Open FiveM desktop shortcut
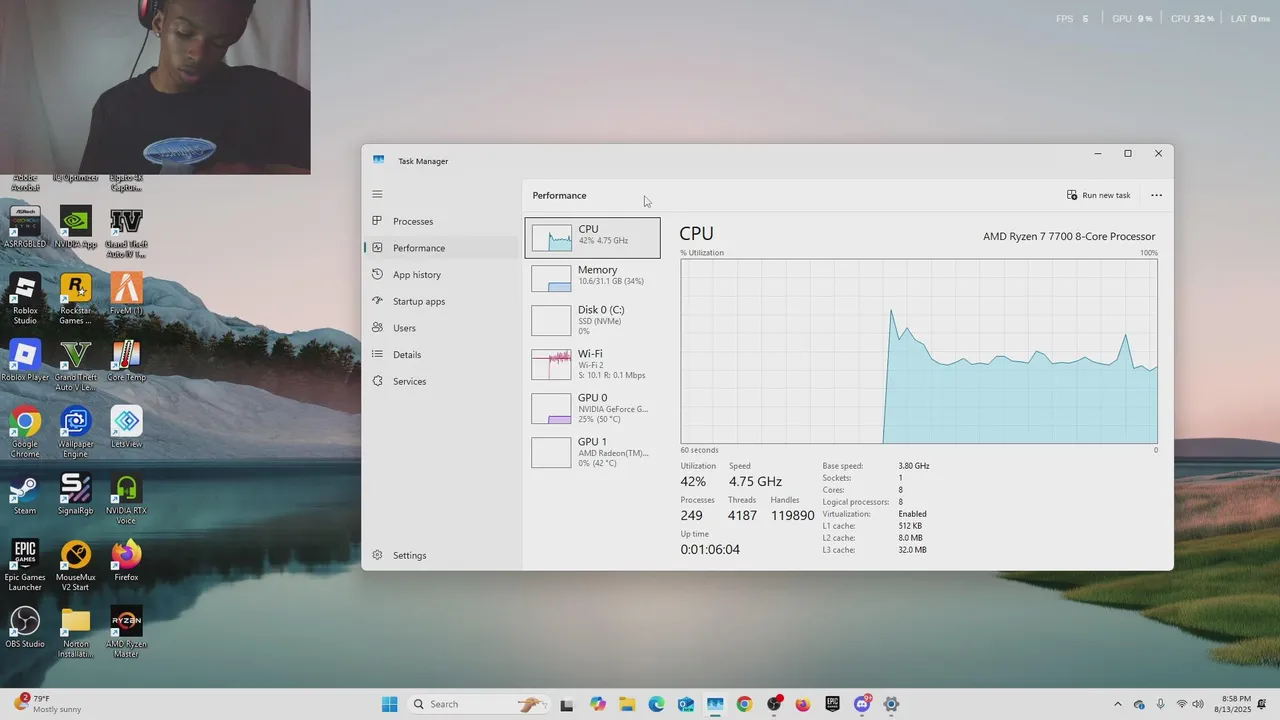The width and height of the screenshot is (1280, 720). [x=126, y=294]
